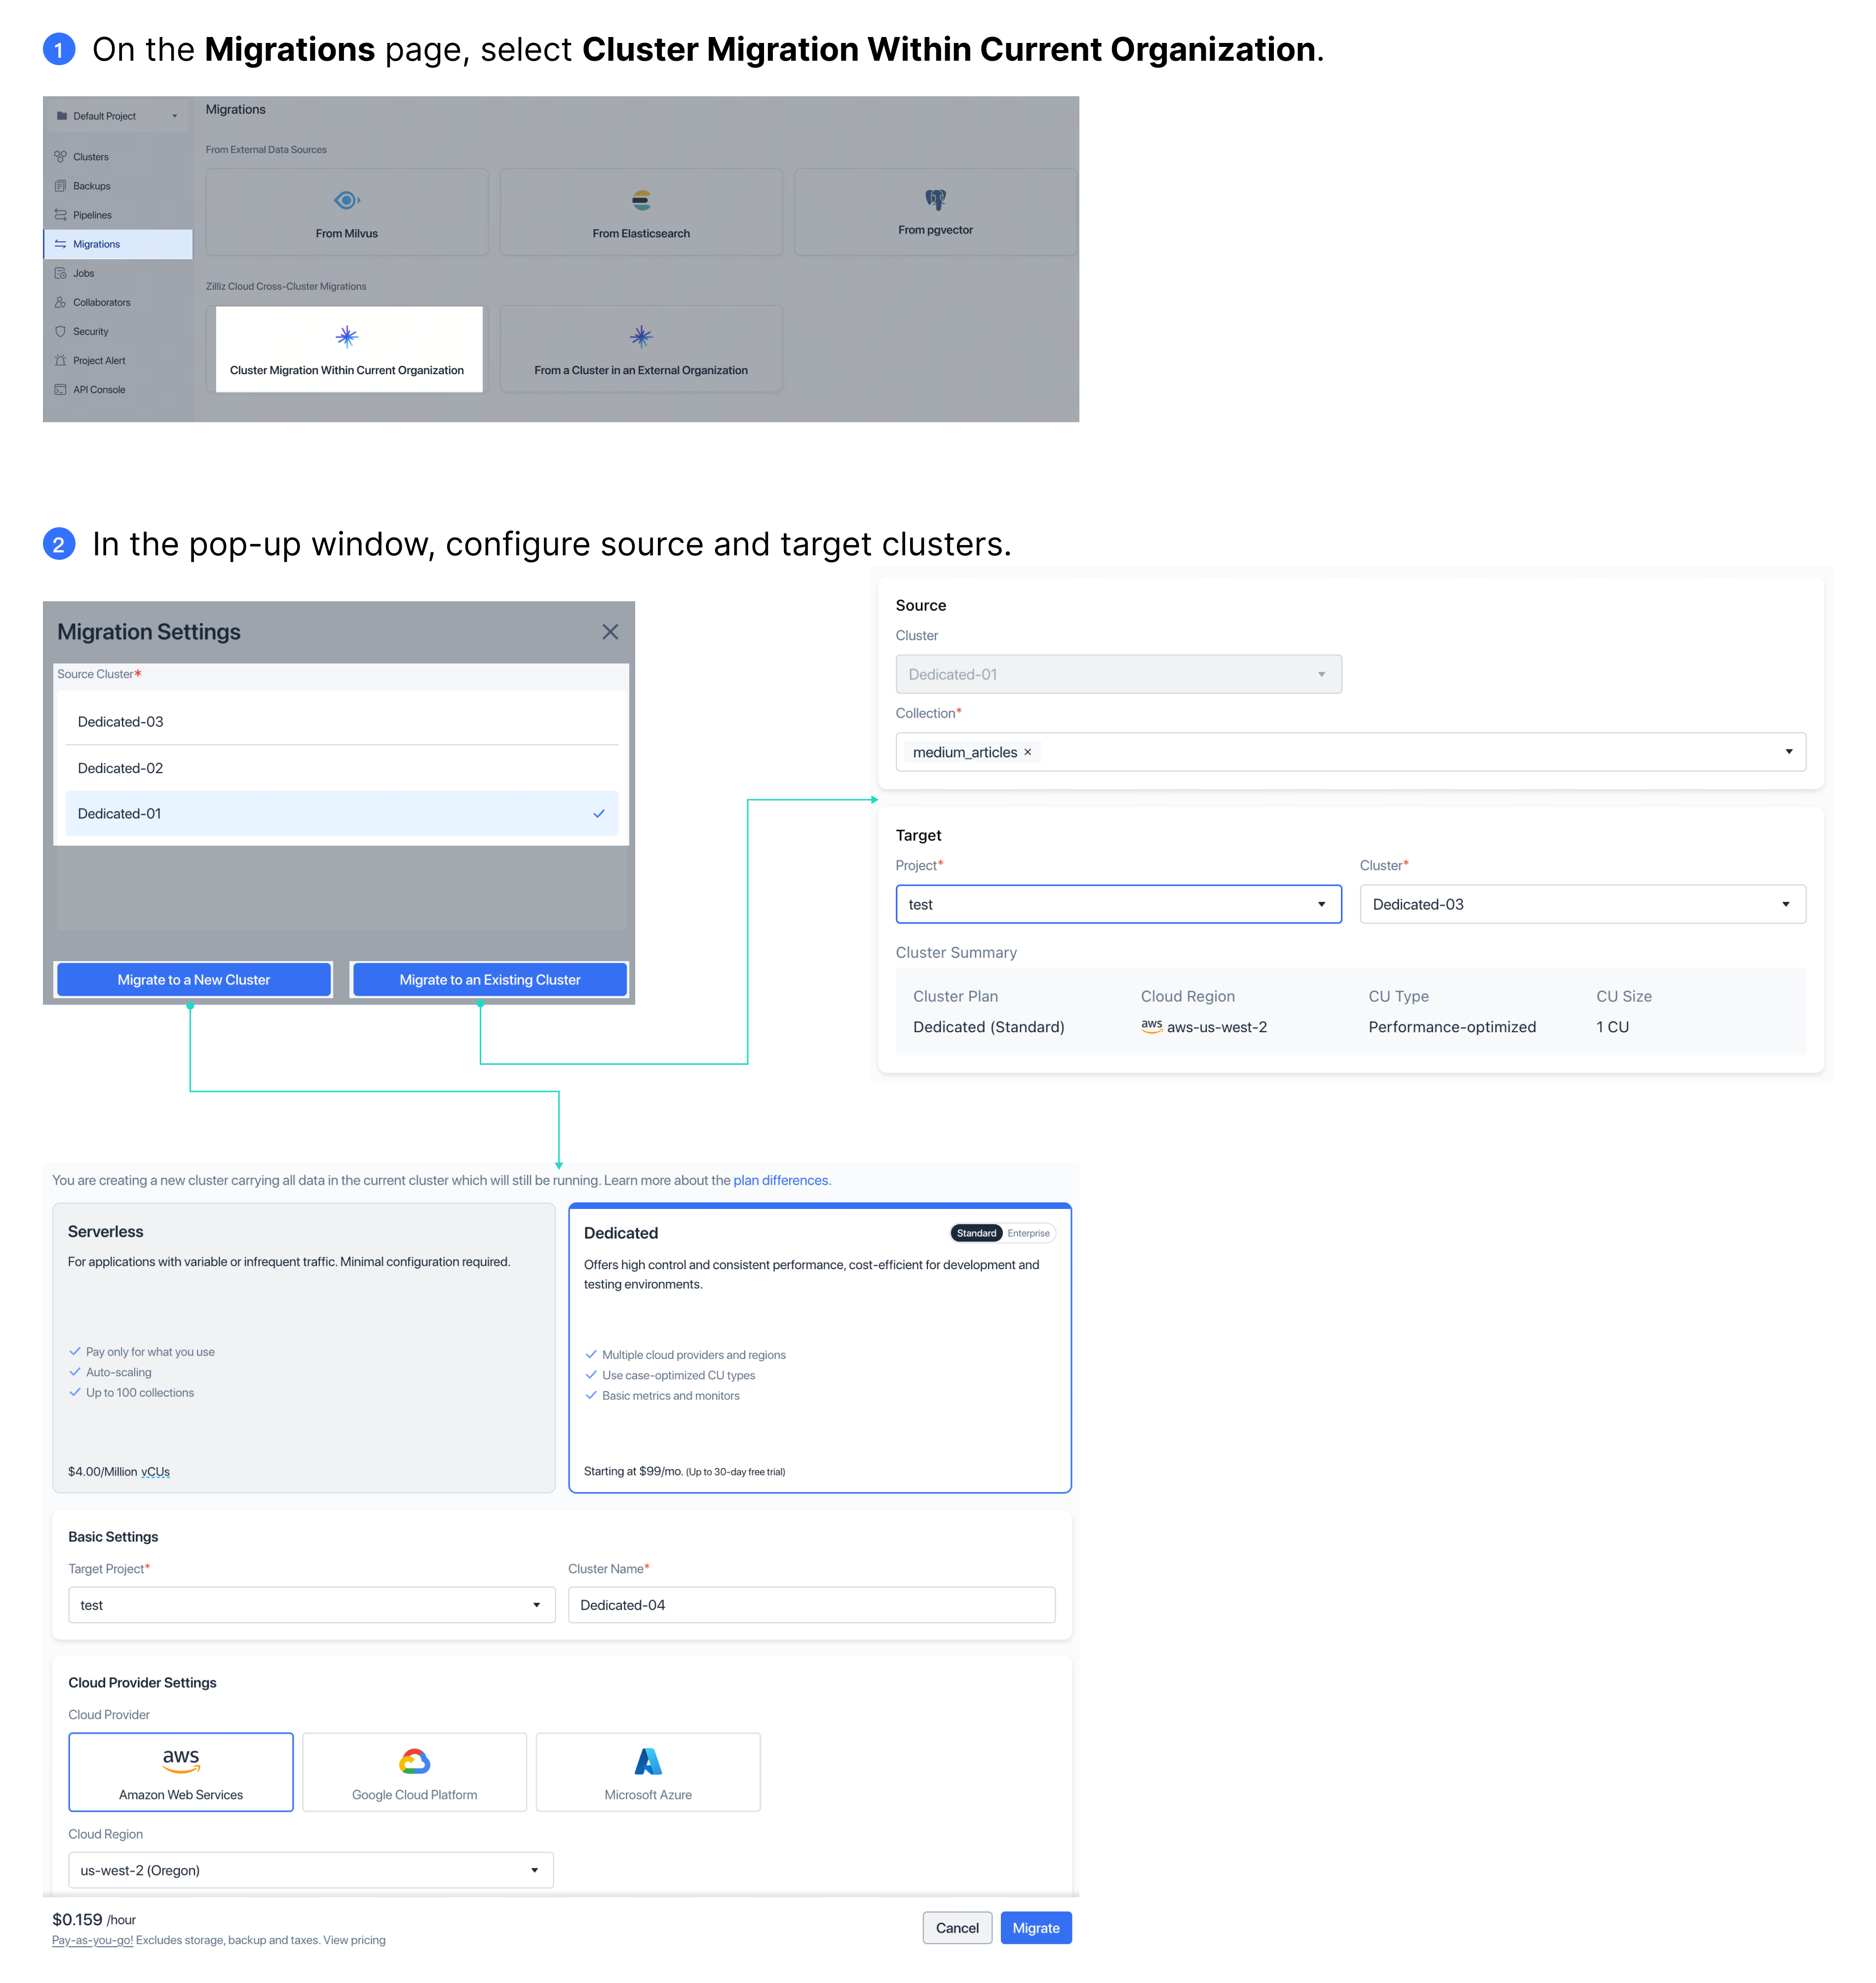1876x1983 pixels.
Task: Select Dedicated-02 in Source Cluster list
Action: point(342,768)
